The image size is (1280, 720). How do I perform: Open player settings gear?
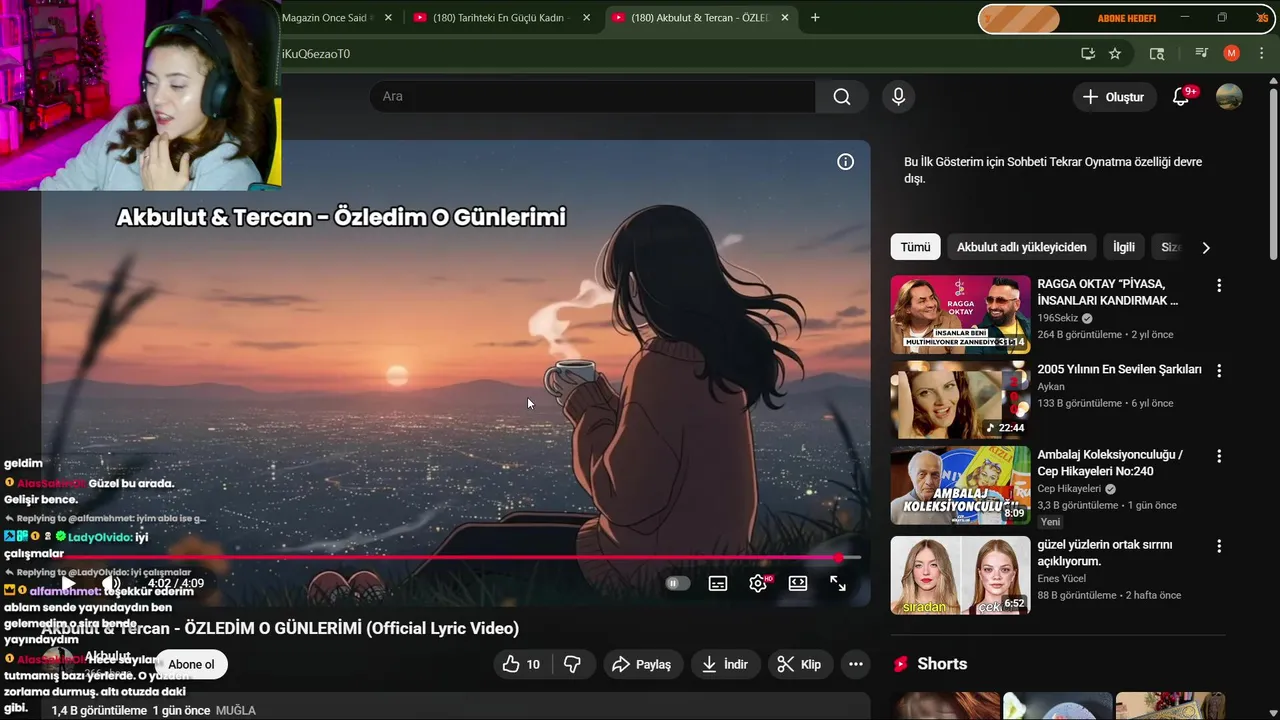[758, 583]
